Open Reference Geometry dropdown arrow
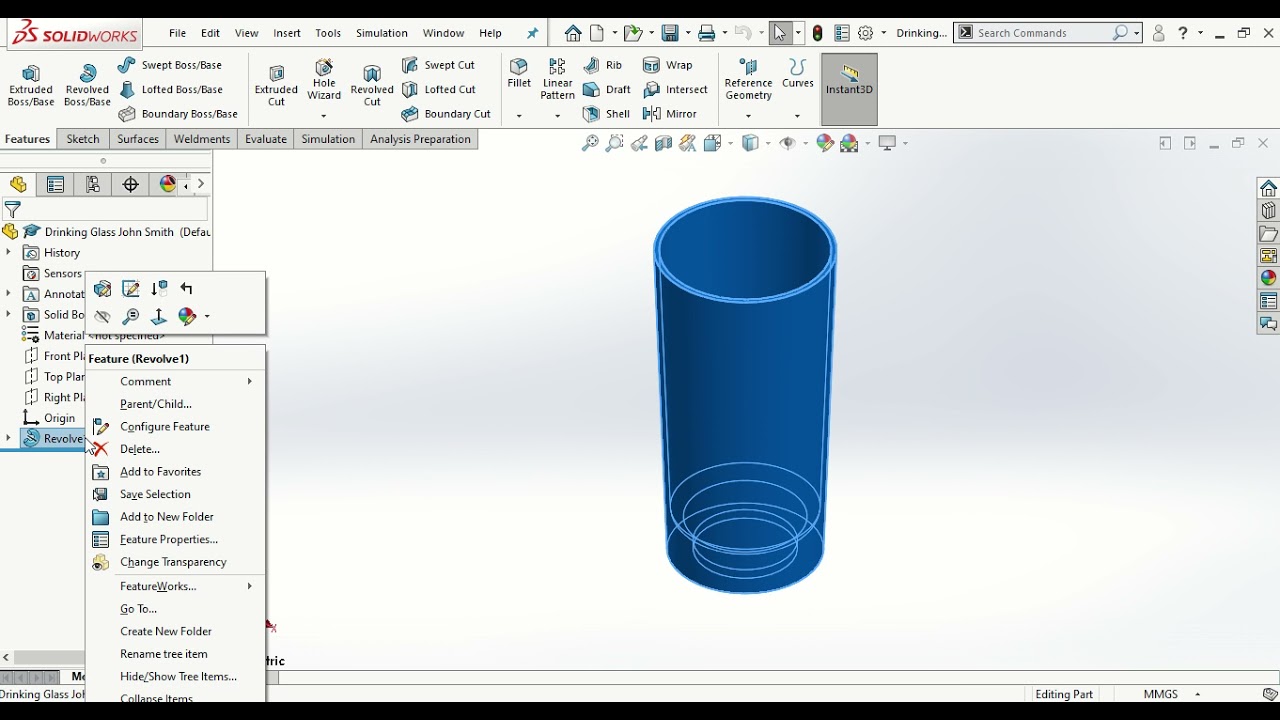This screenshot has height=720, width=1280. (x=748, y=116)
